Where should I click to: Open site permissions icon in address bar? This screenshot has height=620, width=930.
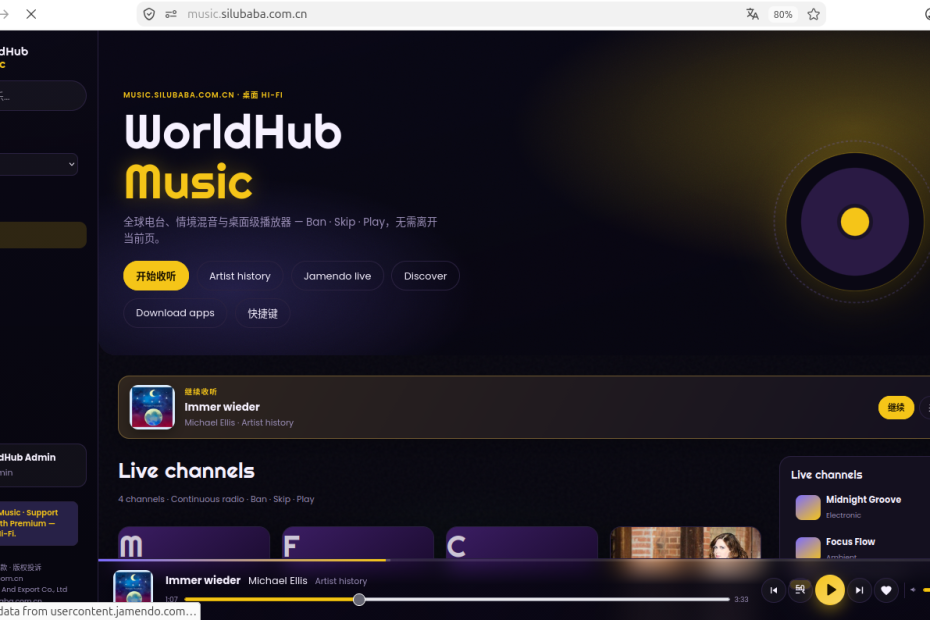tap(171, 14)
